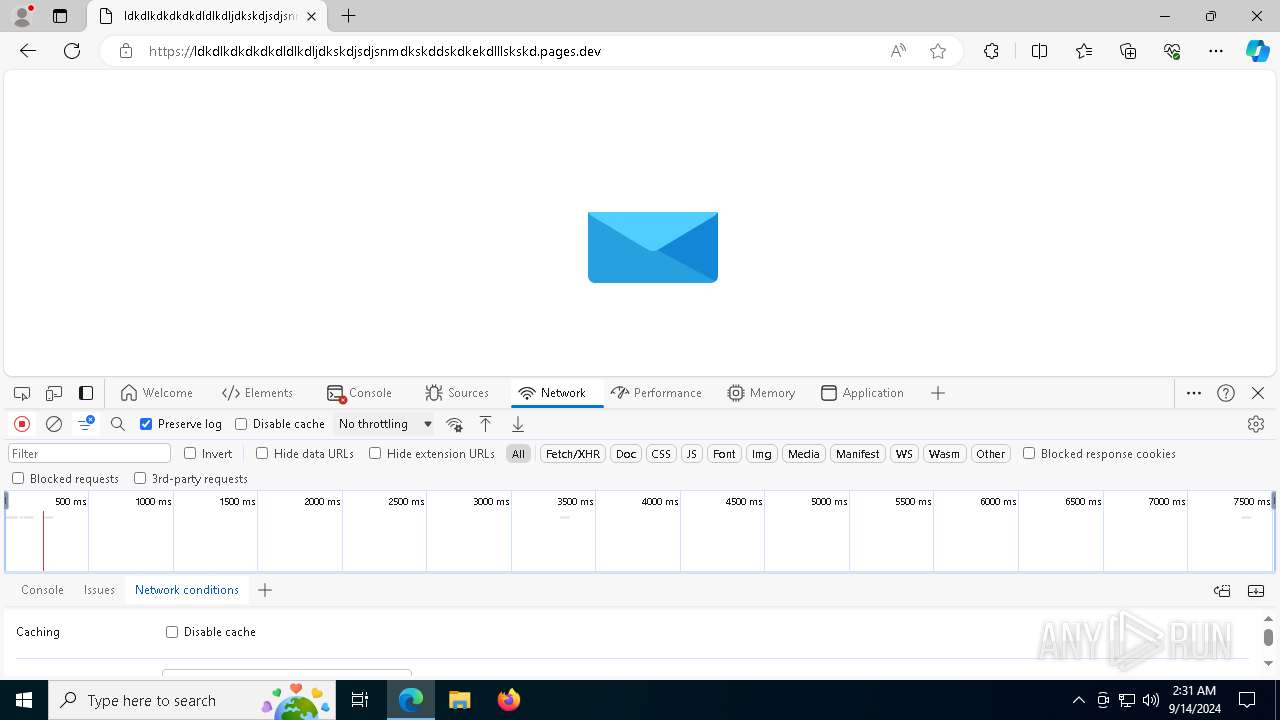1280x720 pixels.
Task: Open DevTools customize three-dots menu
Action: click(x=1194, y=393)
